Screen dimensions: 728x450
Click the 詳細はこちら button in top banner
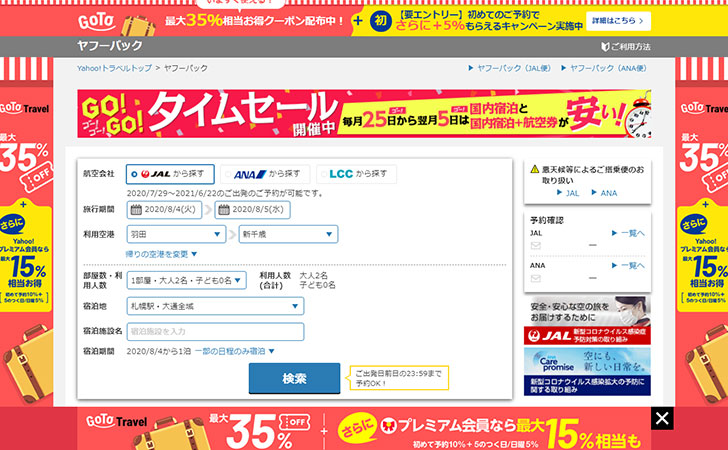pos(618,21)
